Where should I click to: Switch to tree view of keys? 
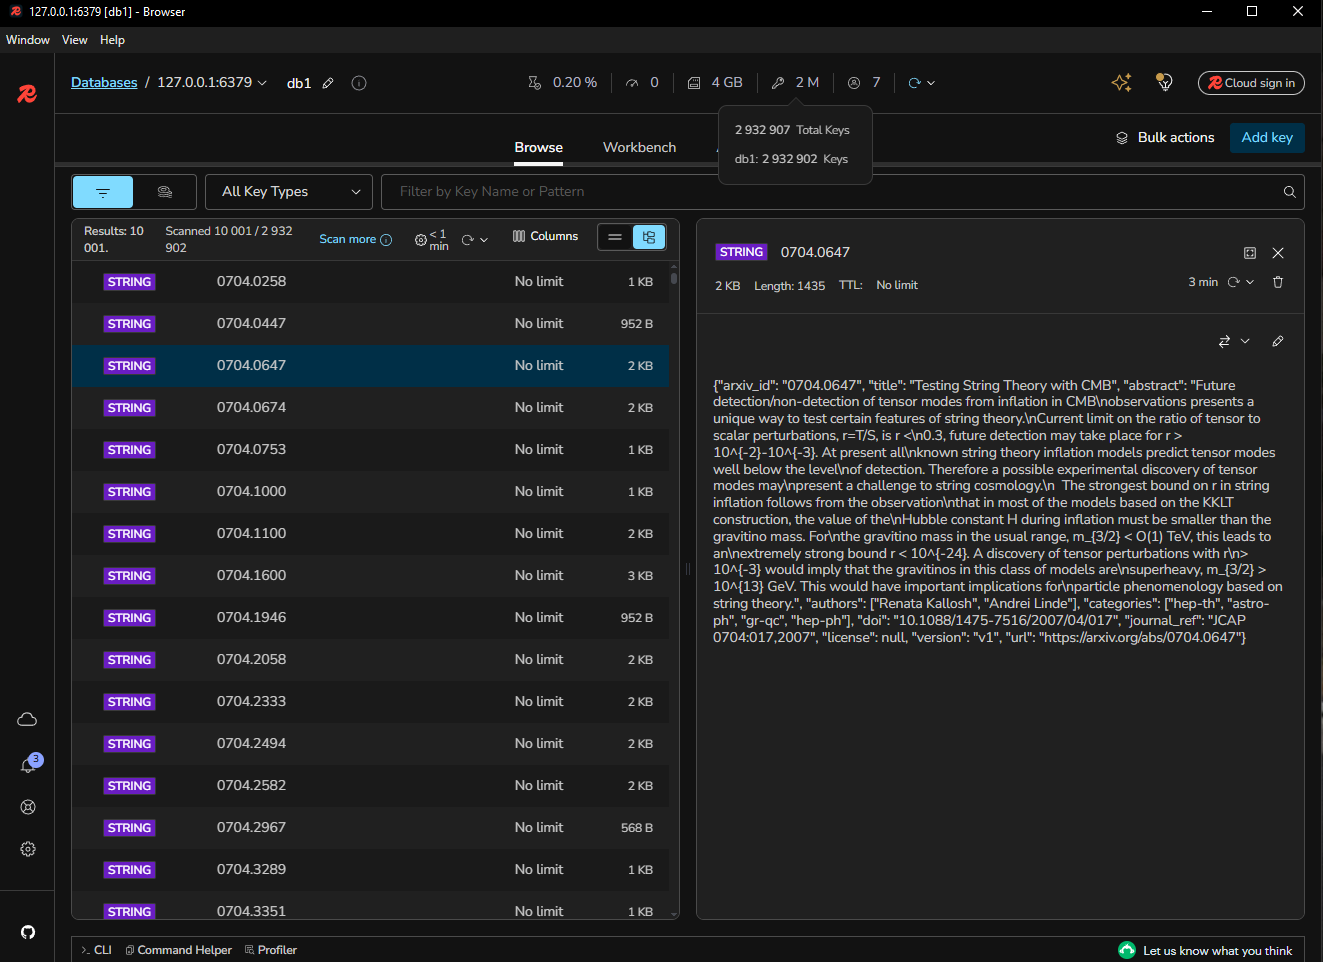pyautogui.click(x=649, y=237)
